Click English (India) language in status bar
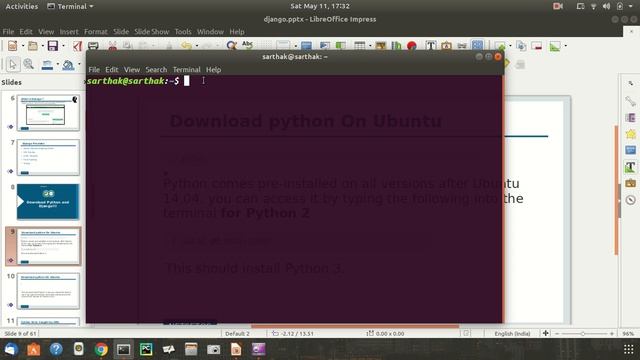Viewport: 640px width, 360px height. pos(512,333)
